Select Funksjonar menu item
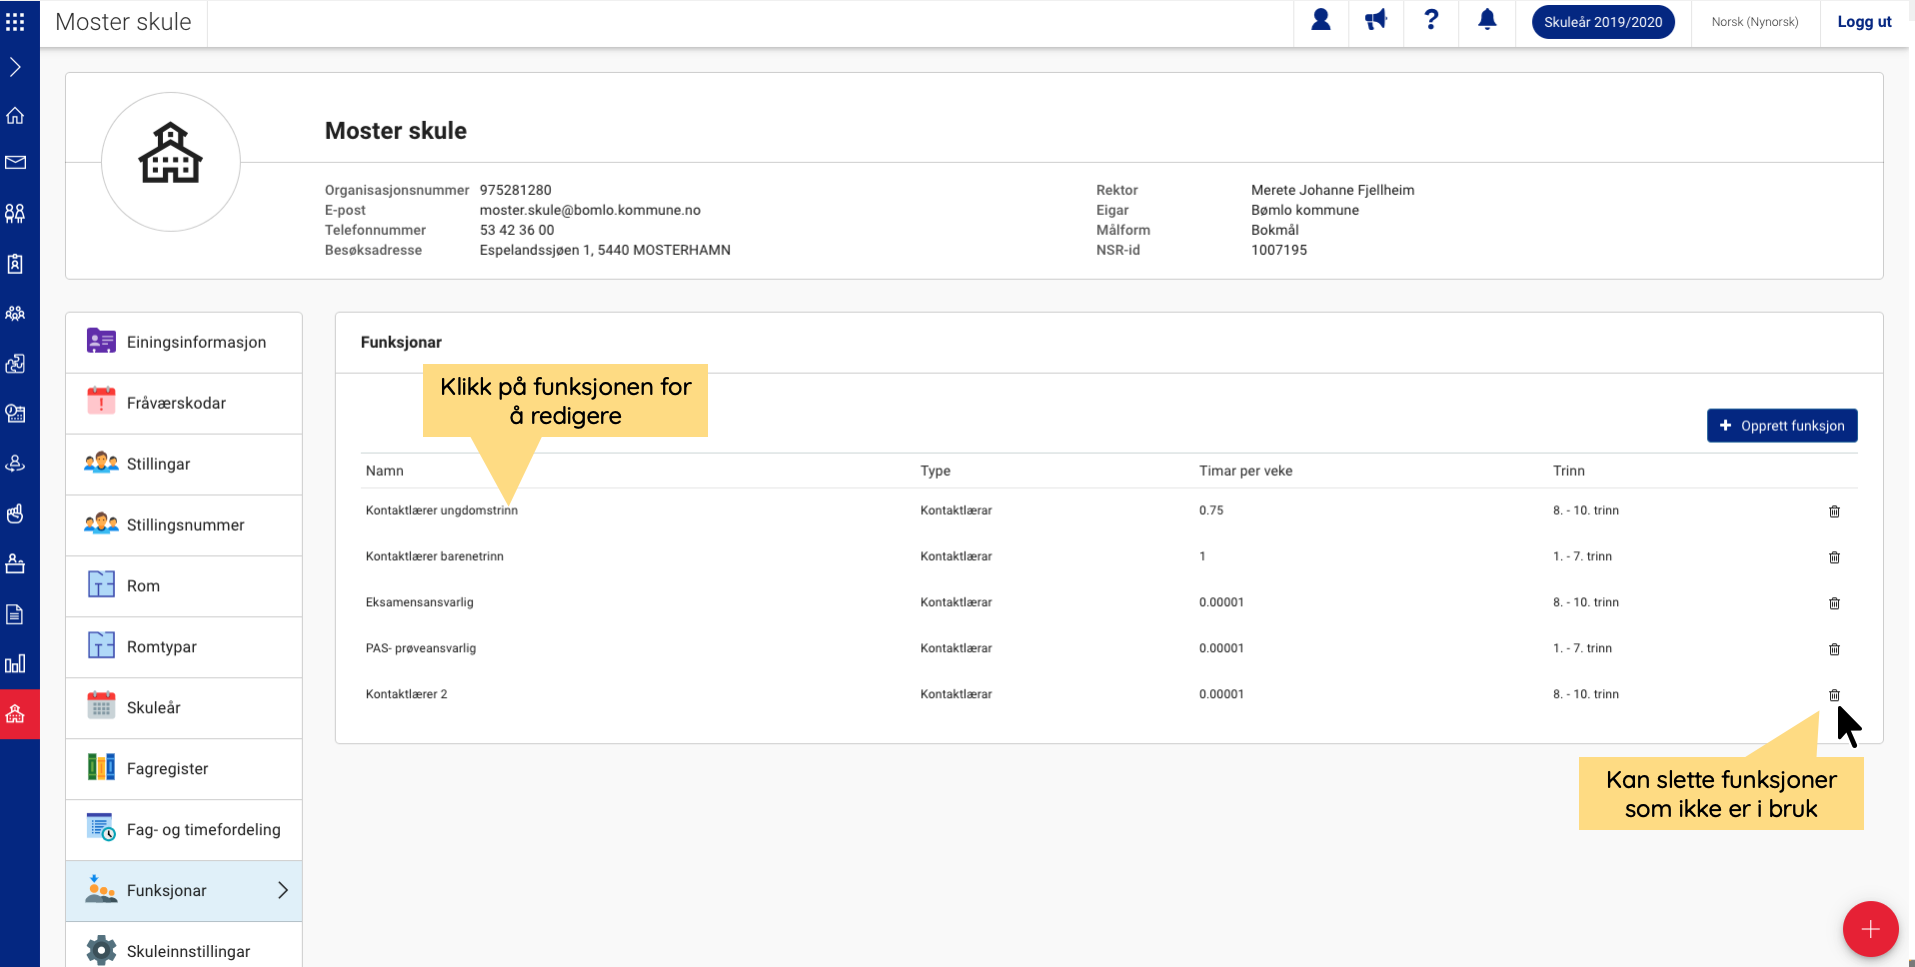Image resolution: width=1915 pixels, height=967 pixels. coord(184,891)
